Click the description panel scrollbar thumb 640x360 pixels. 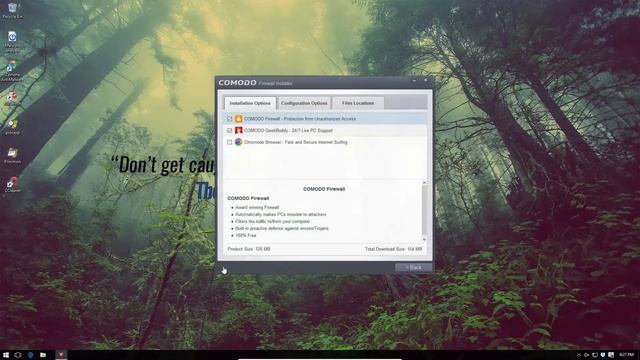pos(424,210)
